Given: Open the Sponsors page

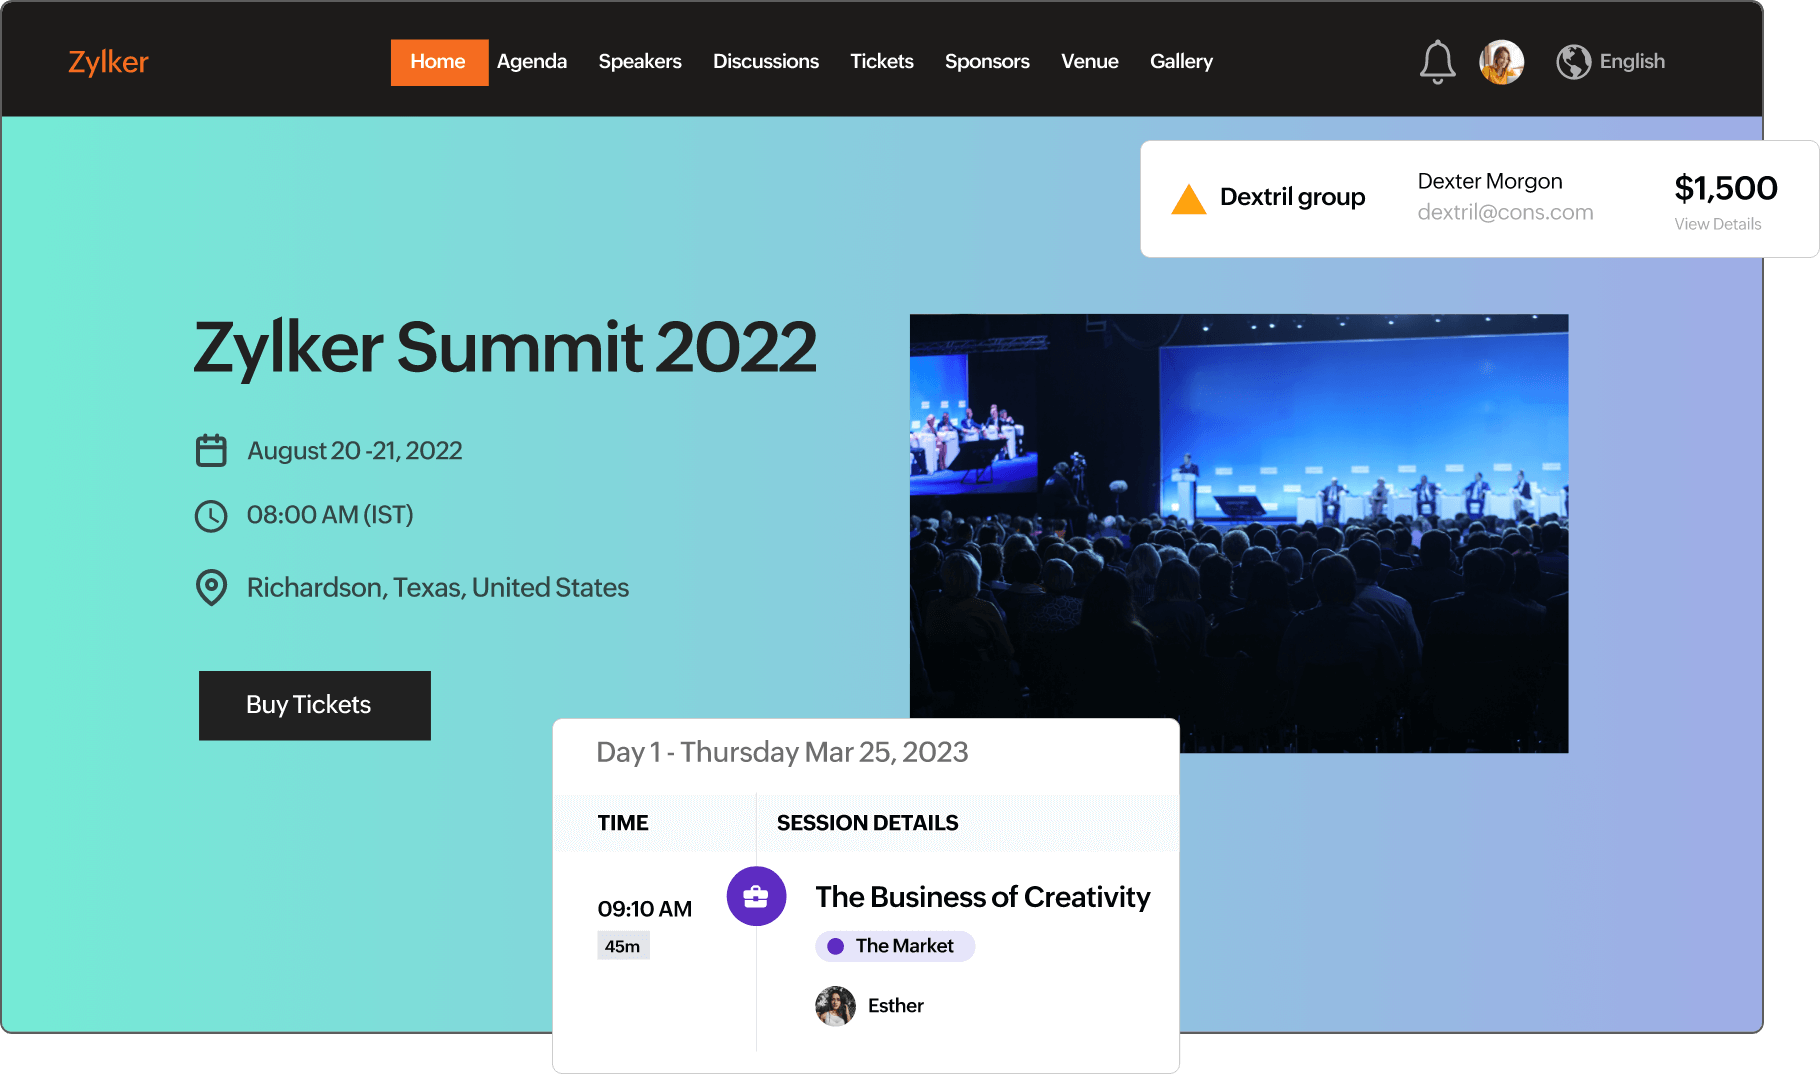Looking at the screenshot, I should click(987, 61).
